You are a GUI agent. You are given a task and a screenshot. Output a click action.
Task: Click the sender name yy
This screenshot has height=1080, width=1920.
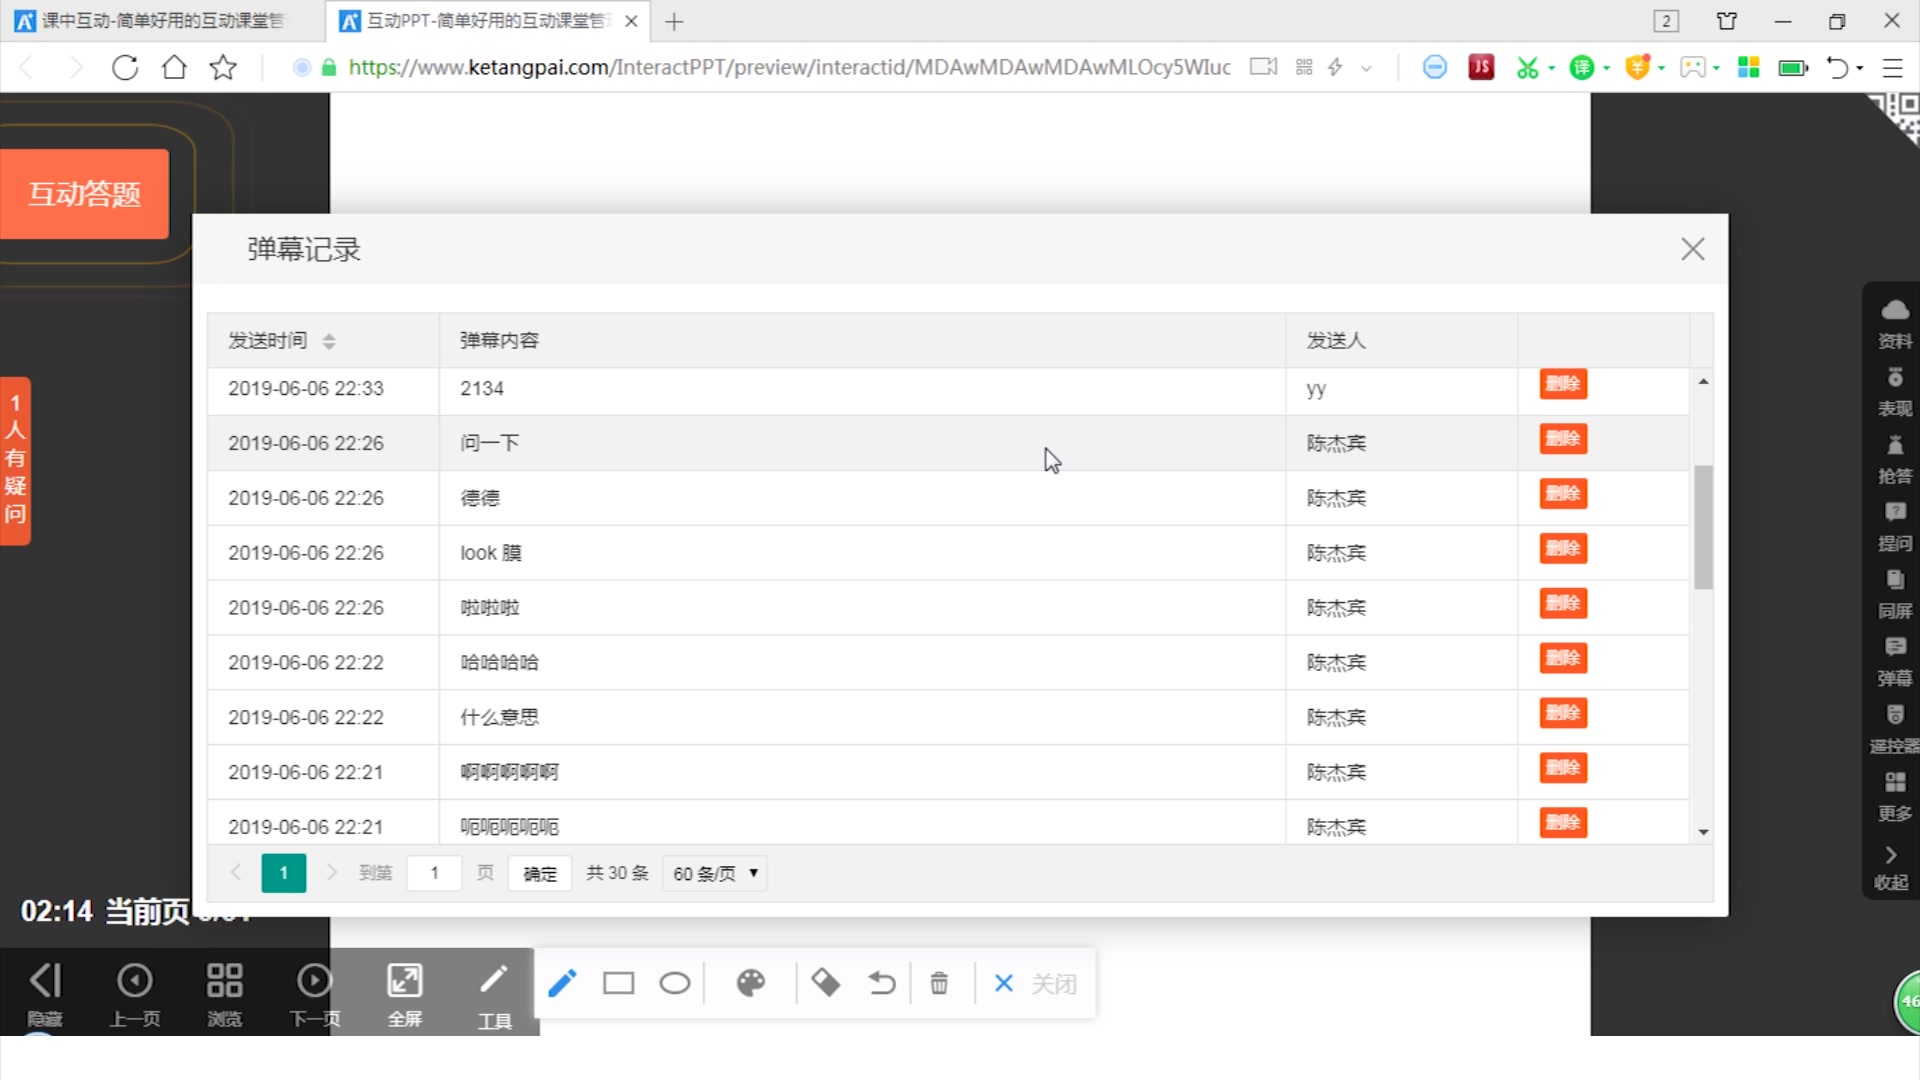tap(1316, 389)
